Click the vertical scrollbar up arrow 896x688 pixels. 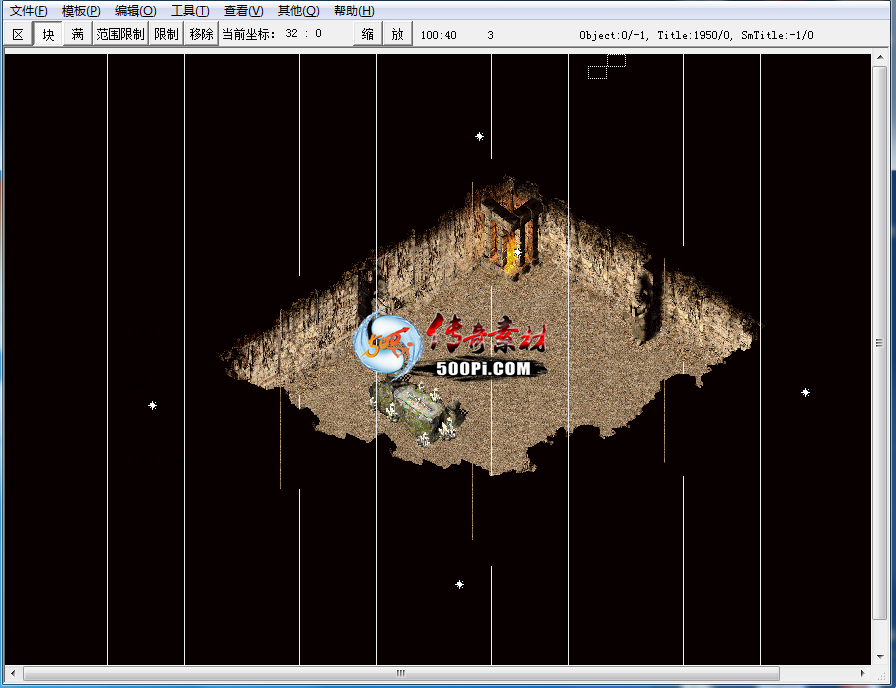[x=879, y=57]
